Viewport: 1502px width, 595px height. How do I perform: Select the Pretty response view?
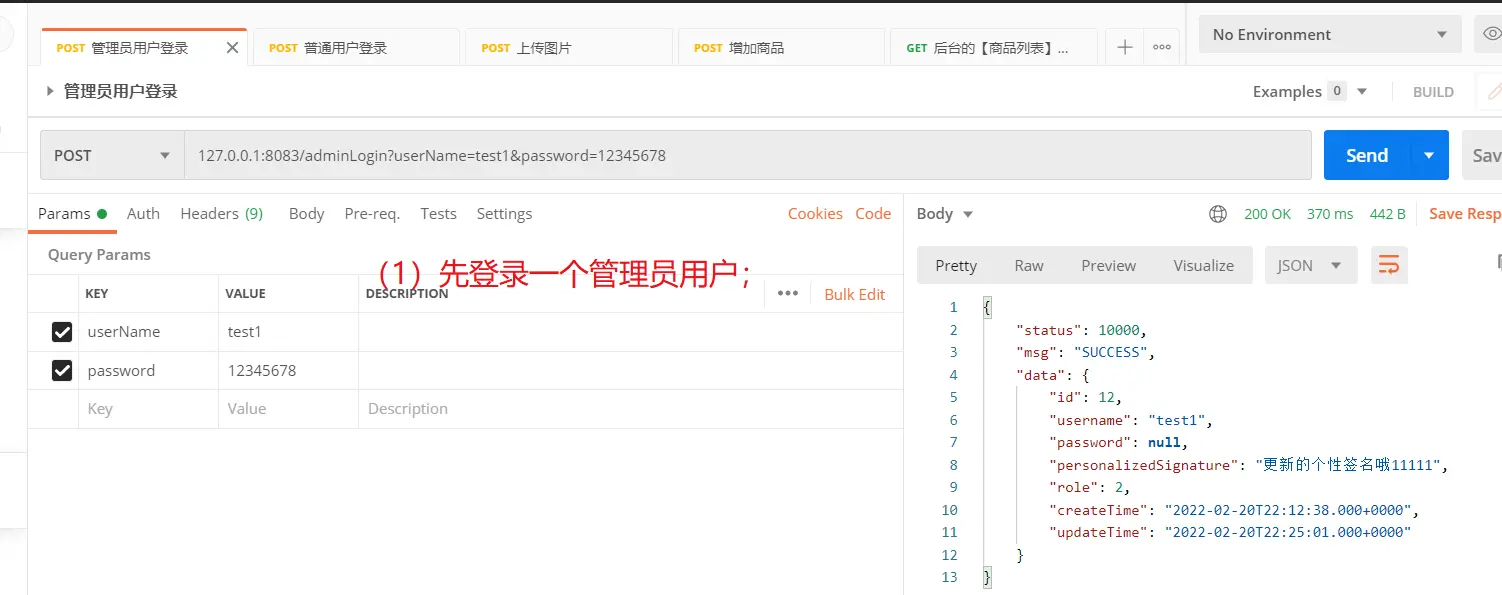(x=955, y=265)
